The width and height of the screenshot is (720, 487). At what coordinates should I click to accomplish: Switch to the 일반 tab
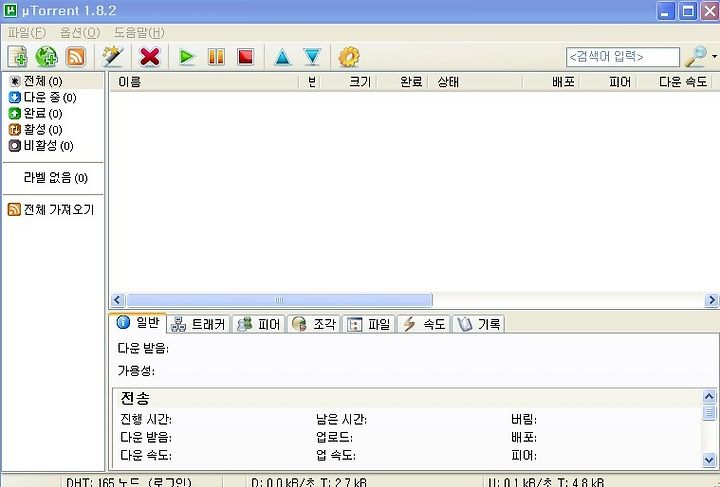[138, 323]
